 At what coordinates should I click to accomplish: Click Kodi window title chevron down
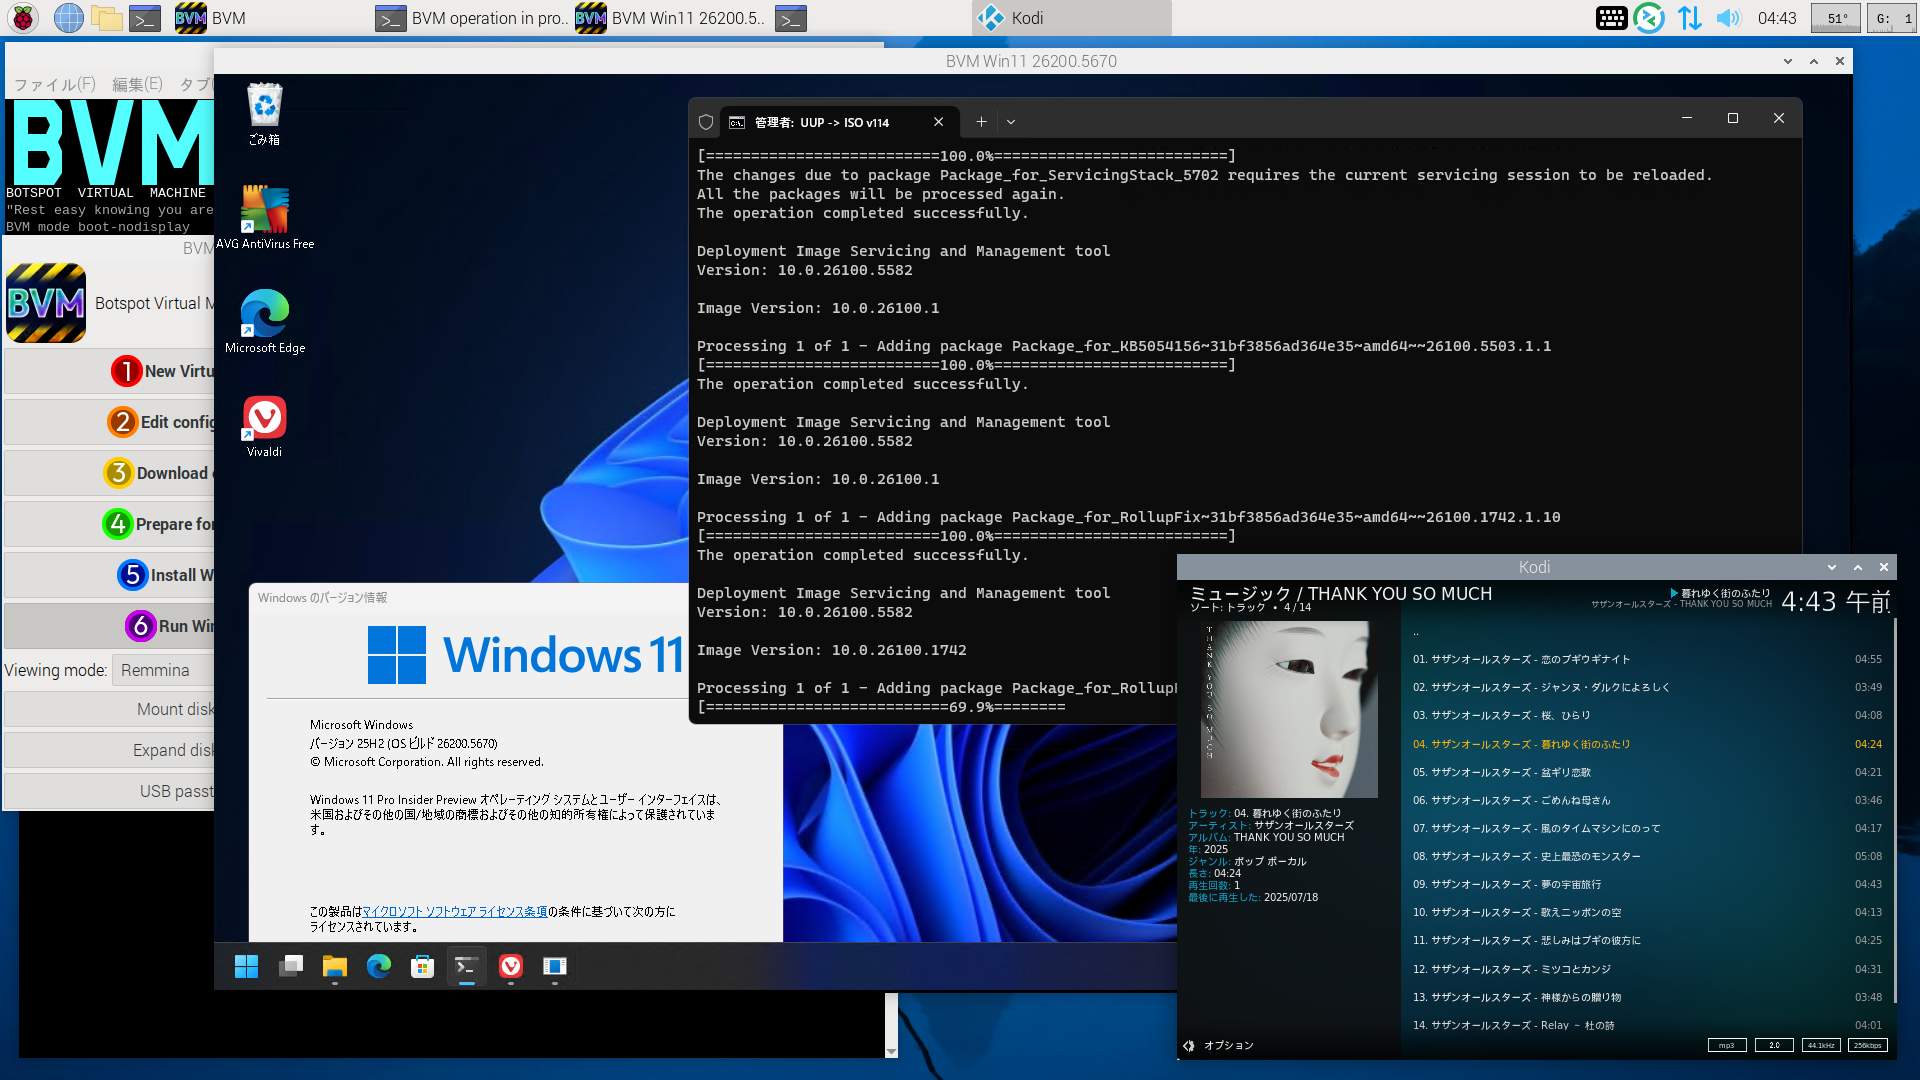[1832, 567]
